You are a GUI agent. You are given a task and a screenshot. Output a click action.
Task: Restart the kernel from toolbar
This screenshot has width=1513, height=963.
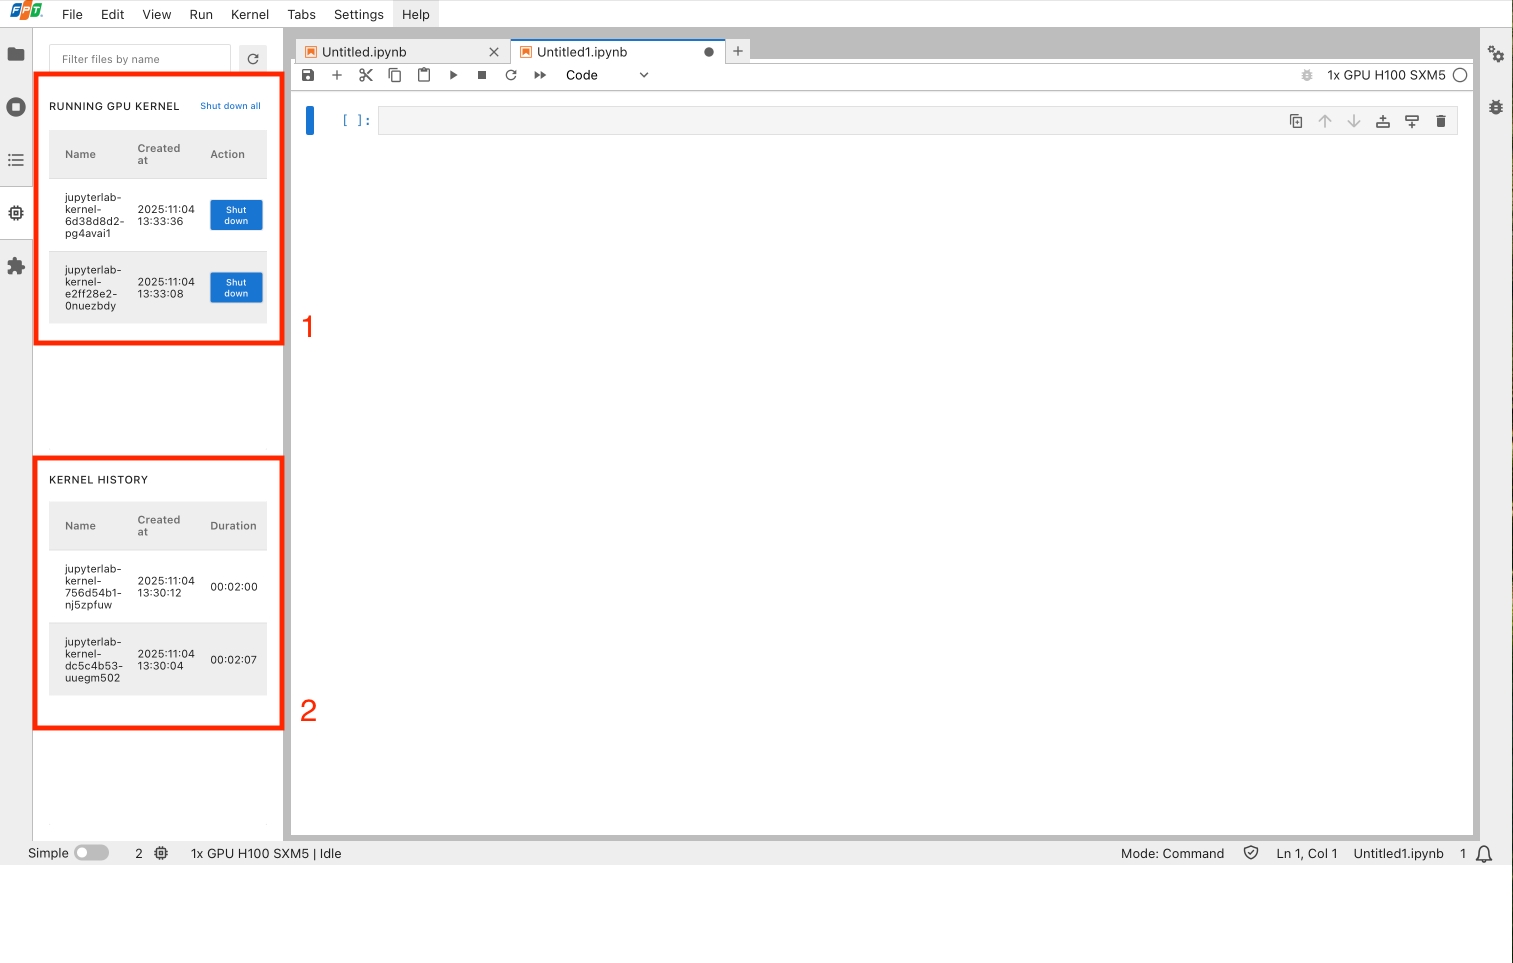[x=511, y=75]
